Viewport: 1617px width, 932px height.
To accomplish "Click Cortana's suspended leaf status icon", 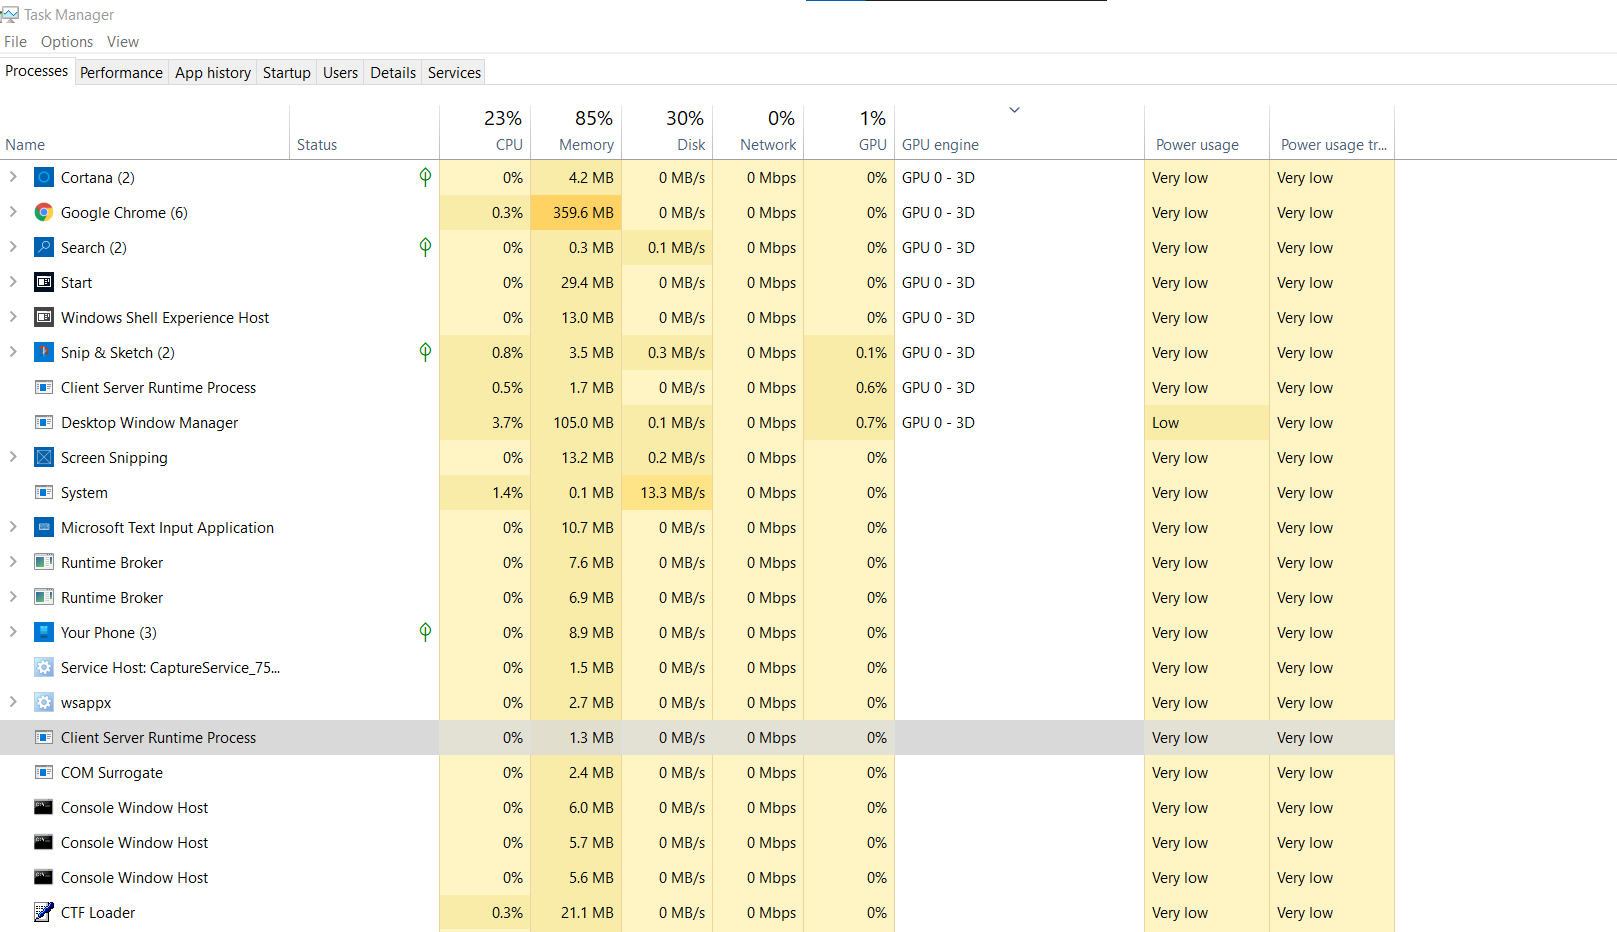I will [x=425, y=177].
